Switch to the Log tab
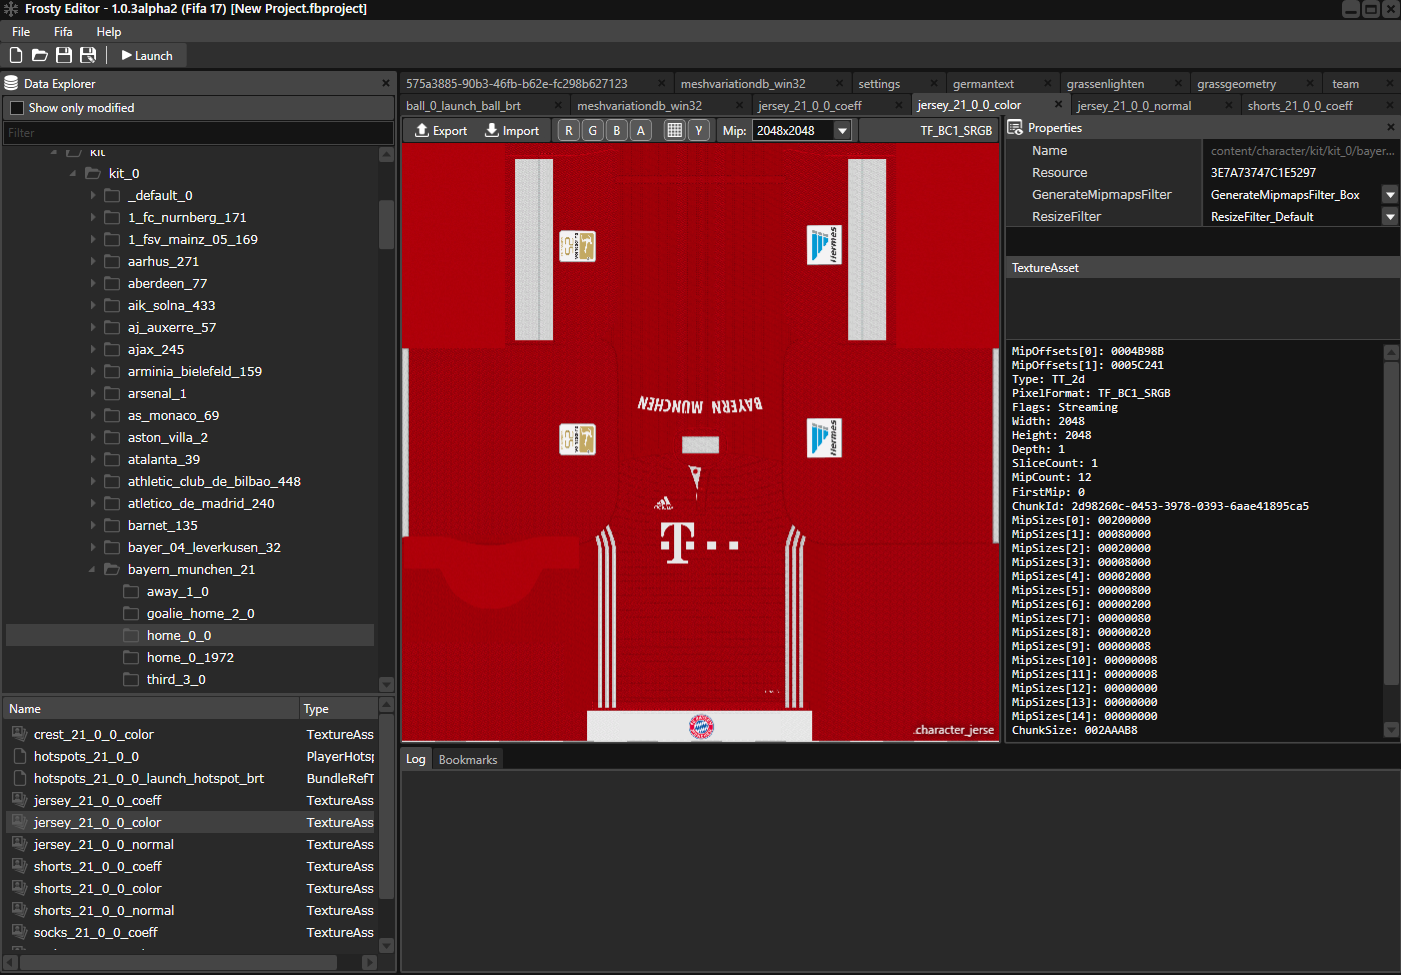The image size is (1401, 975). point(416,759)
